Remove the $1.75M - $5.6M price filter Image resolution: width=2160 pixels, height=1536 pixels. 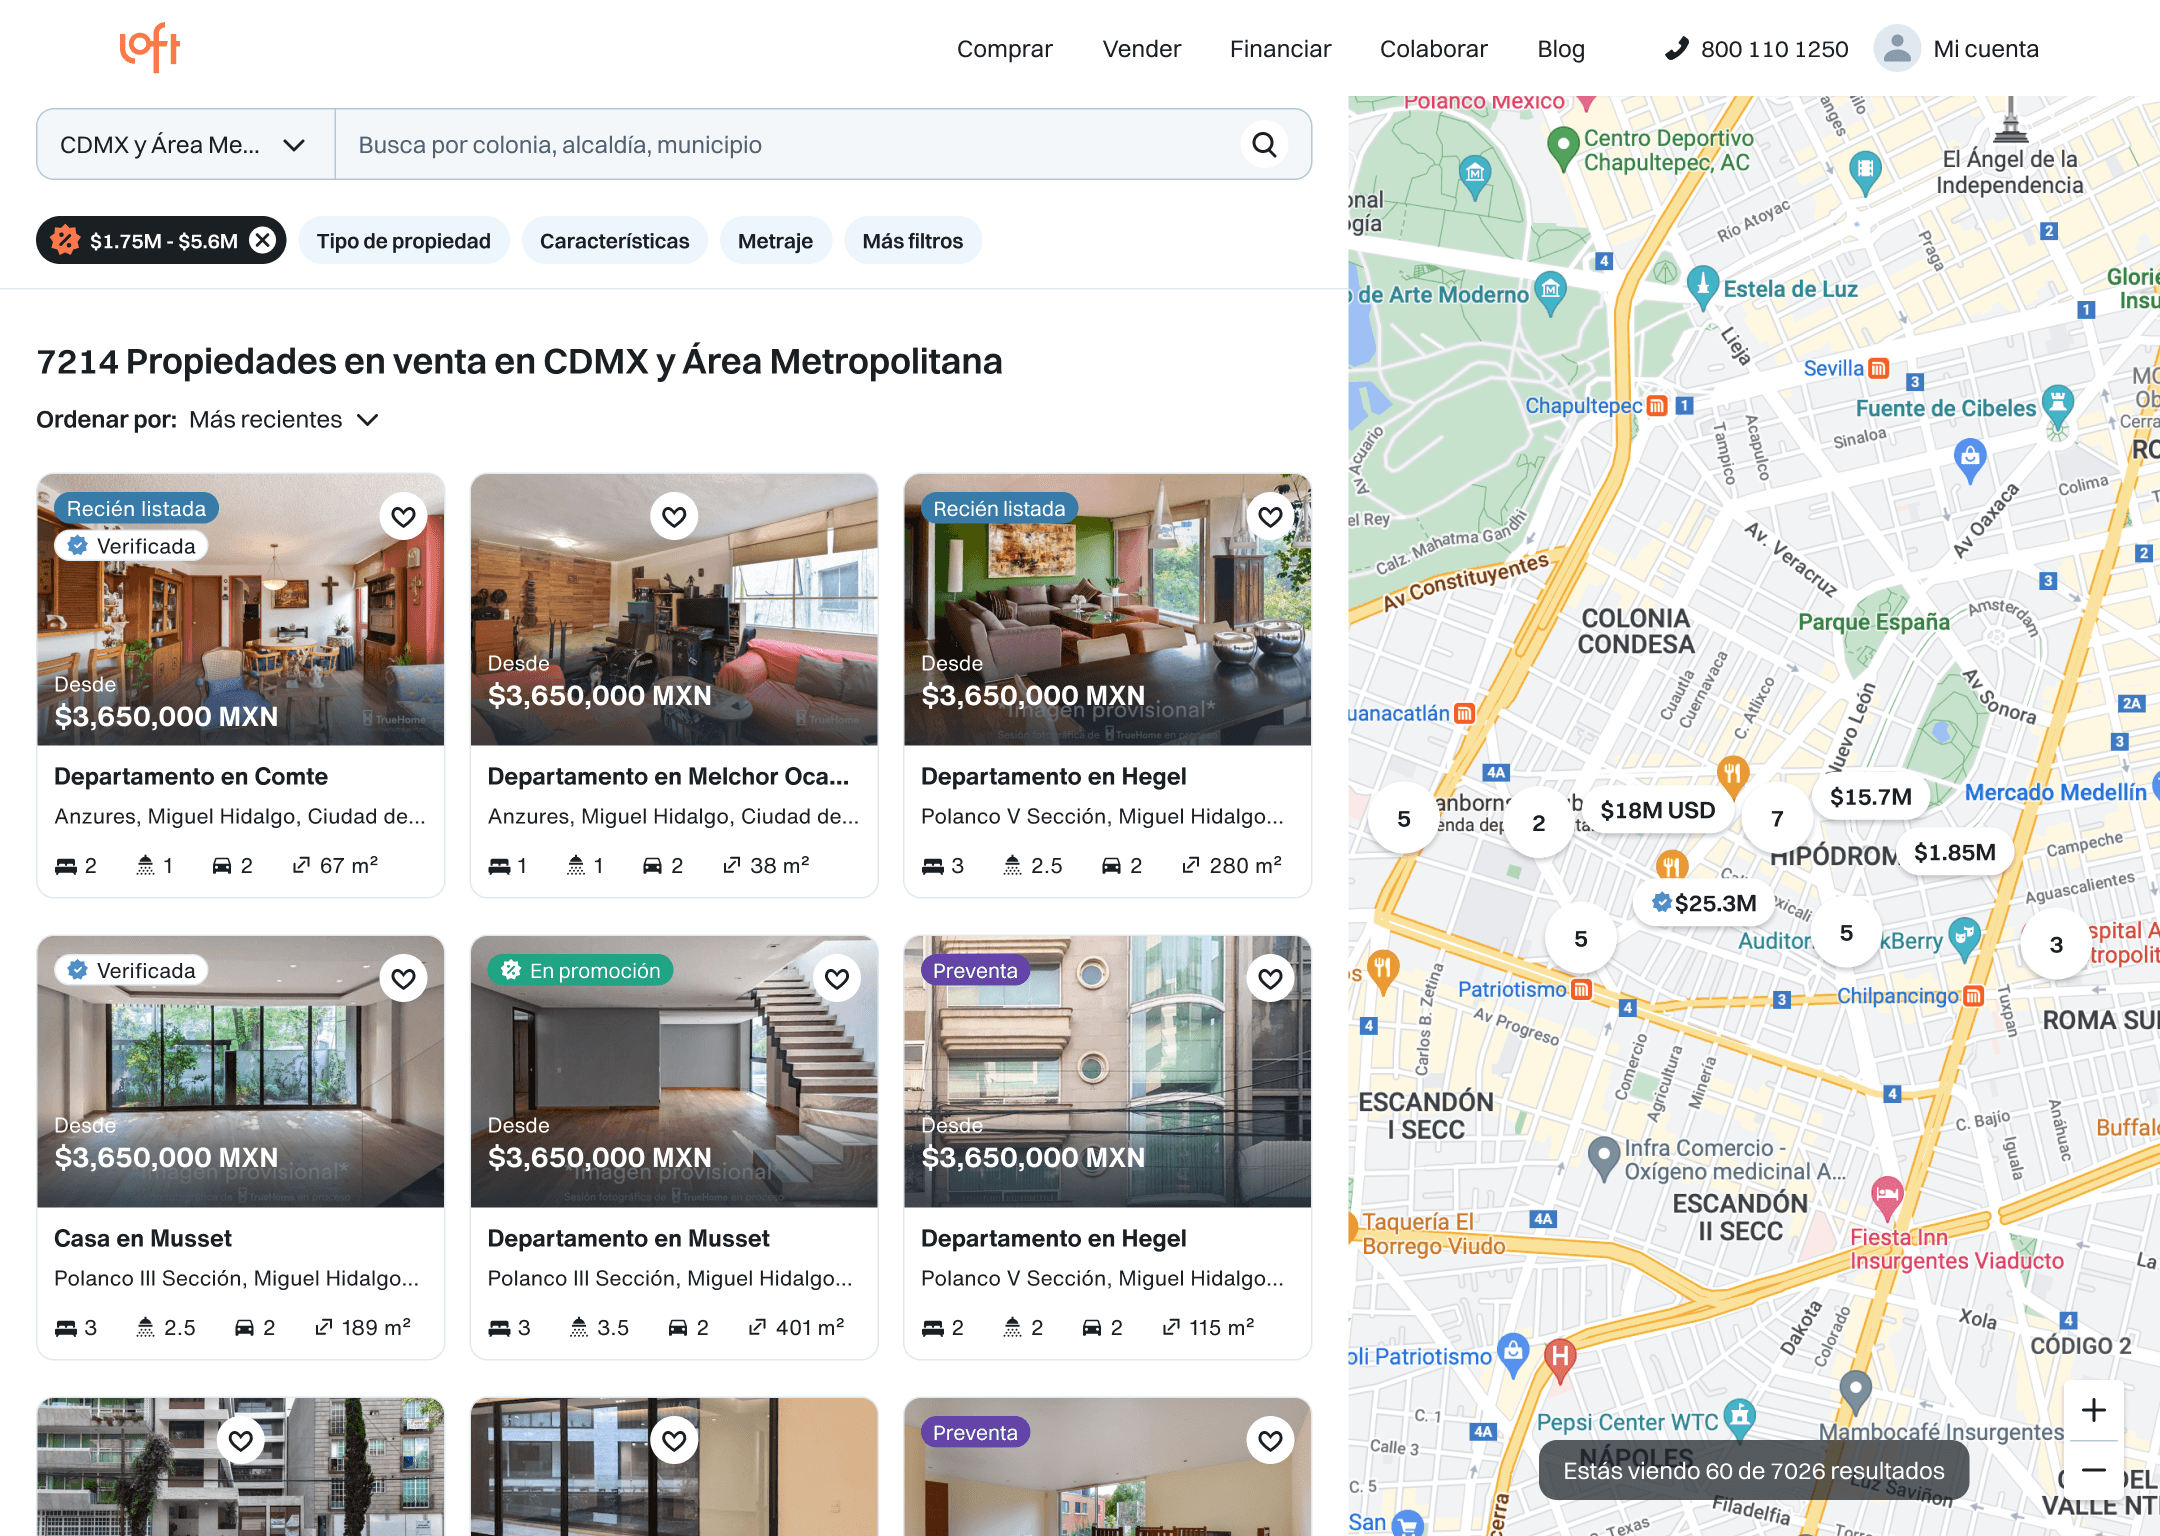click(263, 240)
